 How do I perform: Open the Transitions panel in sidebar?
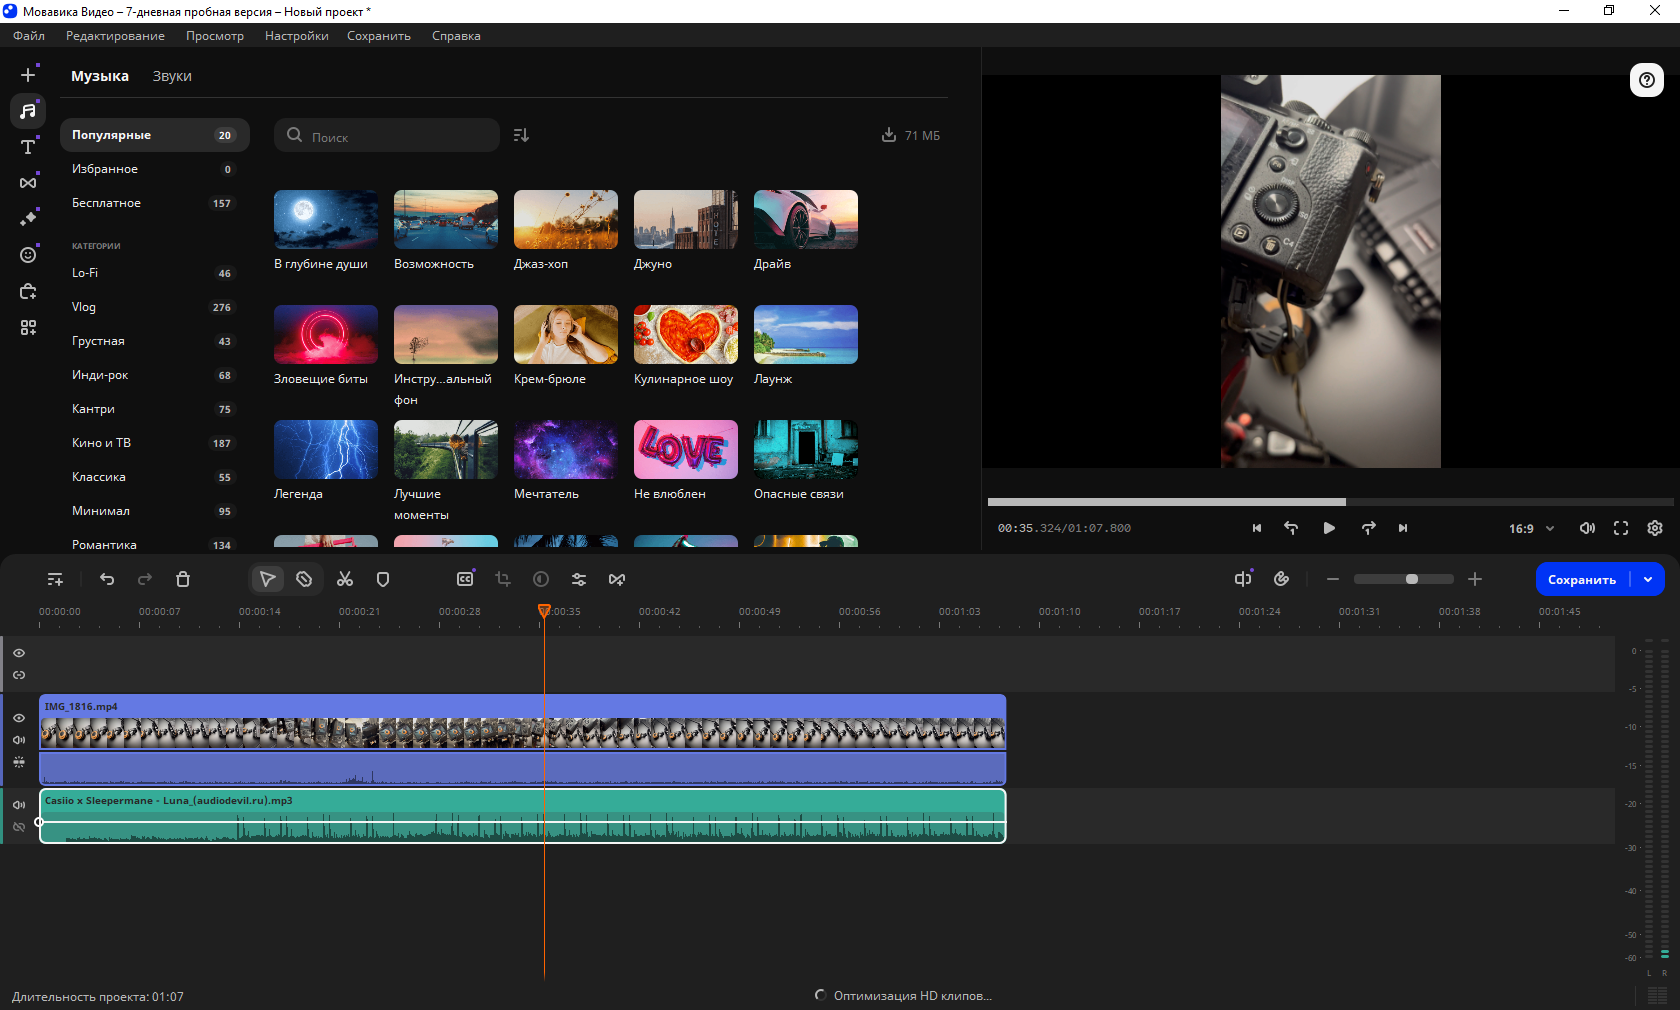pyautogui.click(x=28, y=183)
